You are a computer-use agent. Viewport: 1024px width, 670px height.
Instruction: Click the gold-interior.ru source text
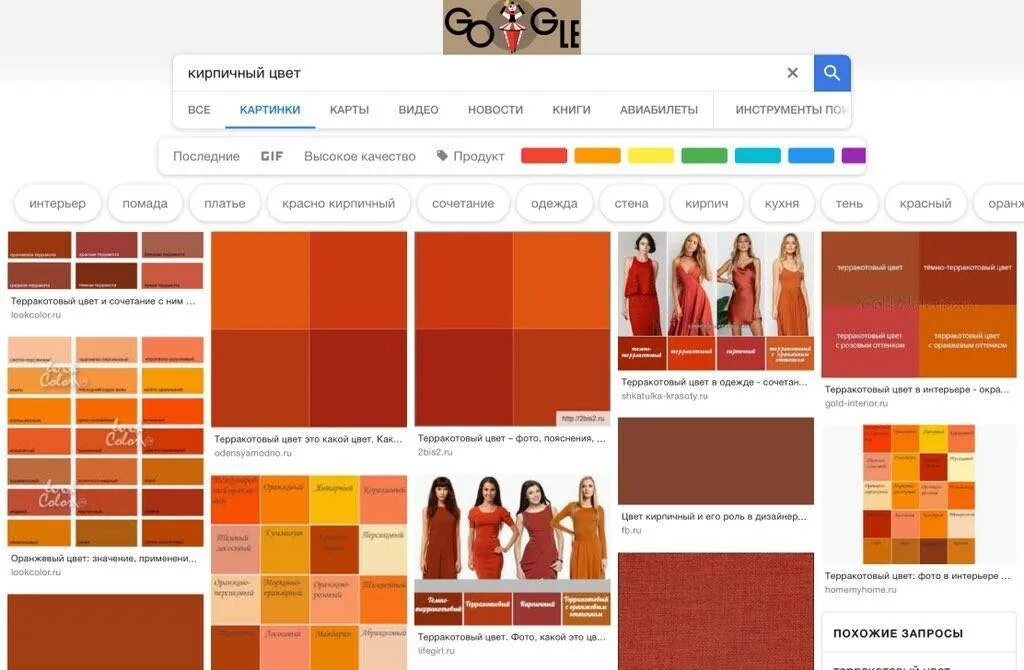pyautogui.click(x=856, y=403)
